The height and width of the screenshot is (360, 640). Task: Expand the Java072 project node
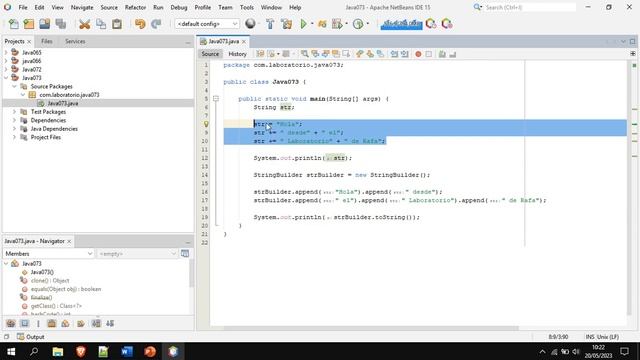coord(6,69)
